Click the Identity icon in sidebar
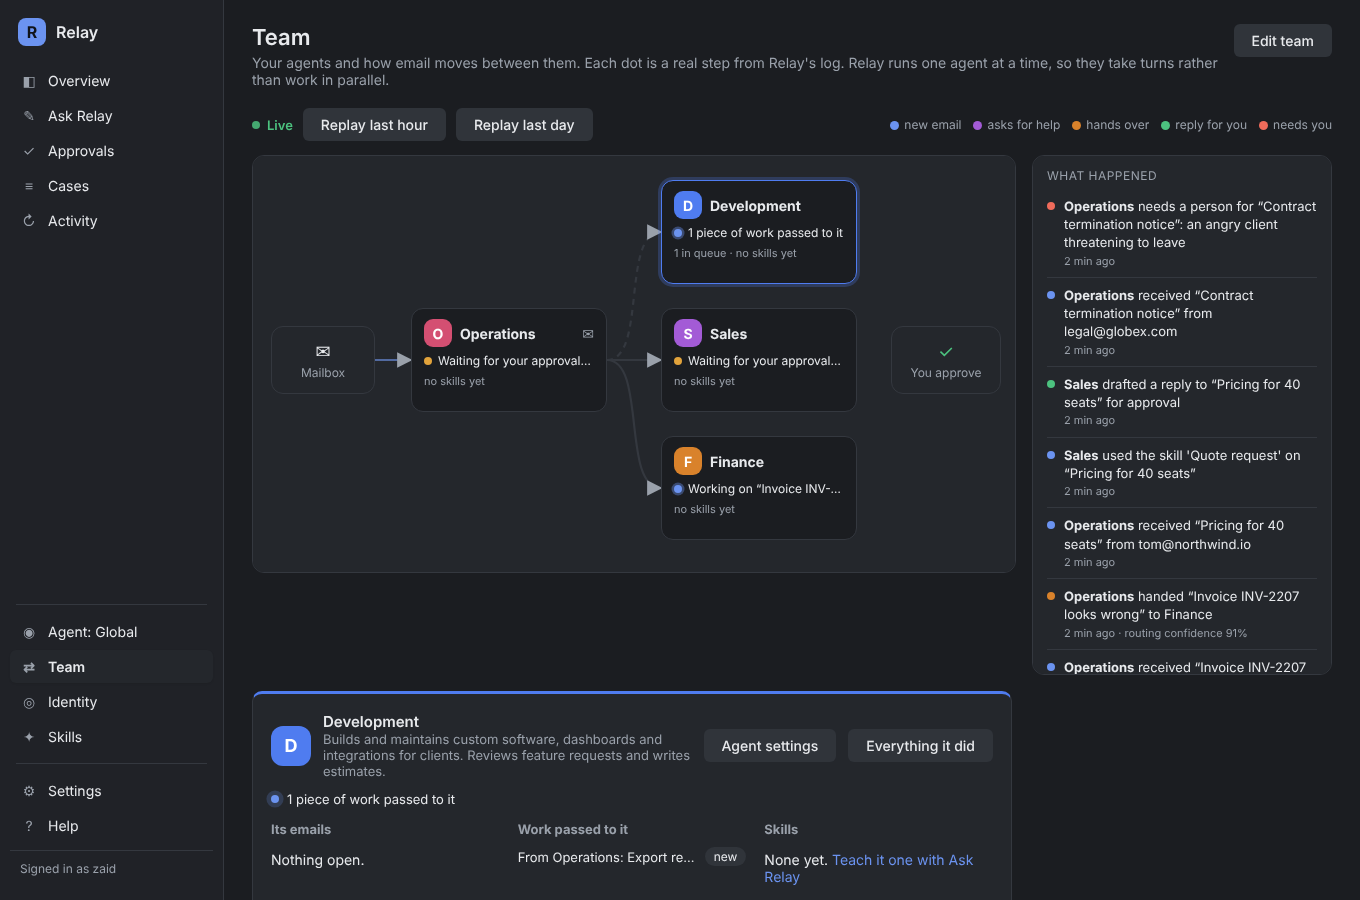 tap(29, 702)
